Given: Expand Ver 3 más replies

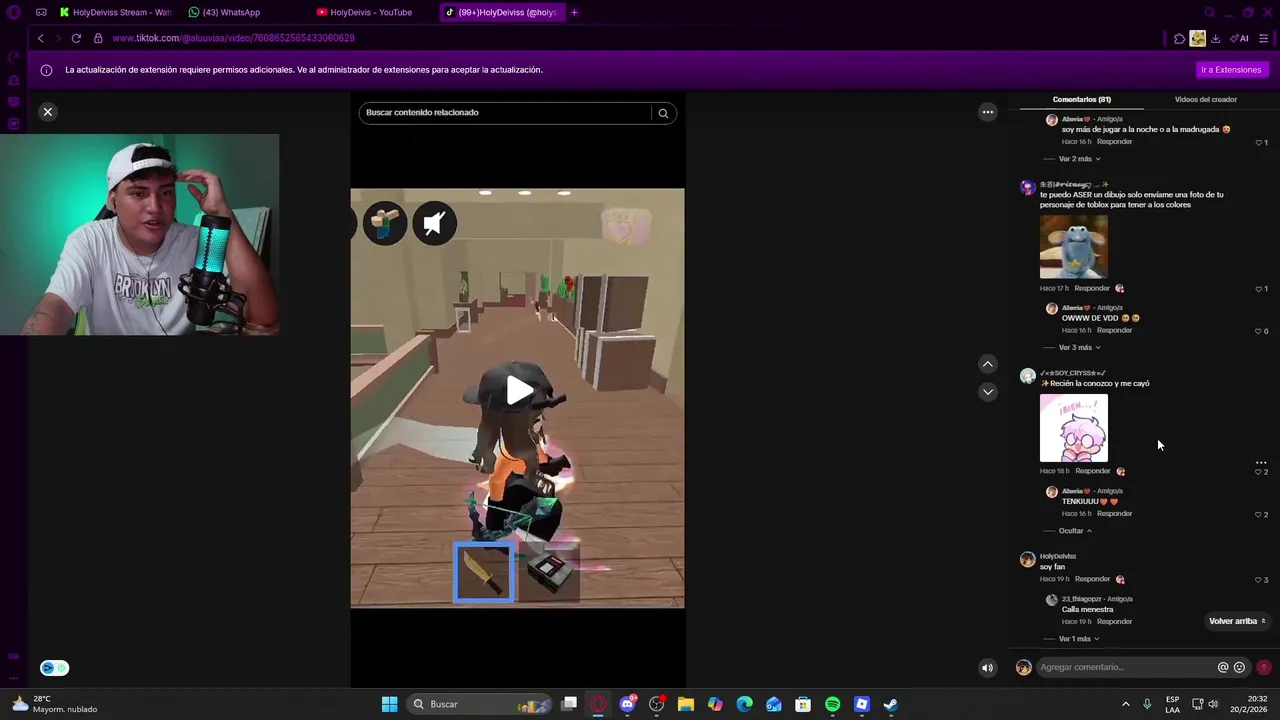Looking at the screenshot, I should pyautogui.click(x=1079, y=348).
